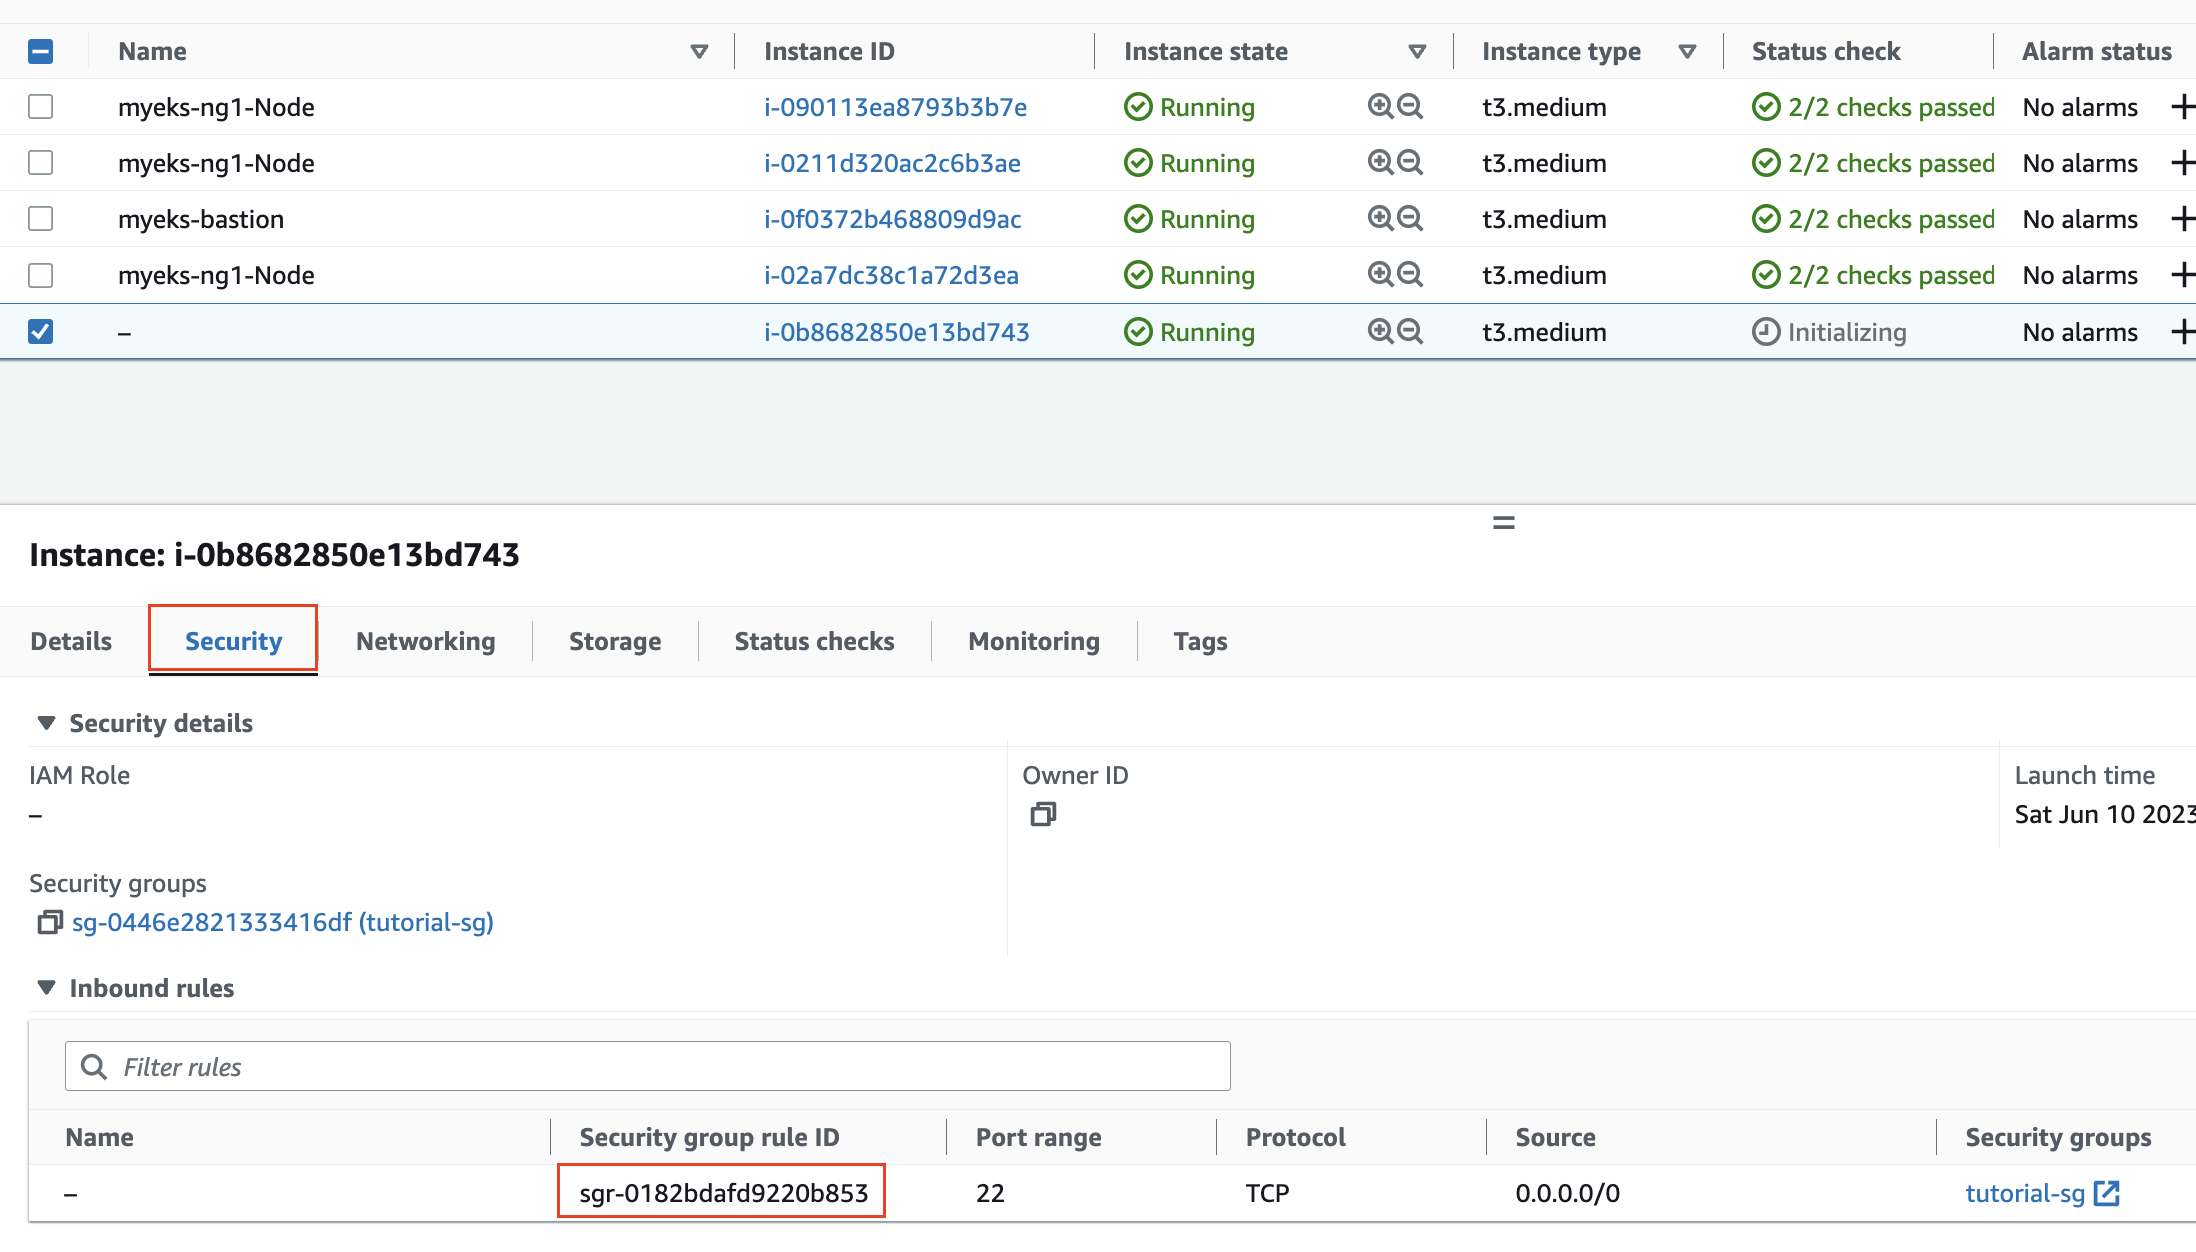The height and width of the screenshot is (1252, 2196).
Task: Uncheck the selected i-0b8682850e13bd743 checkbox
Action: click(40, 331)
